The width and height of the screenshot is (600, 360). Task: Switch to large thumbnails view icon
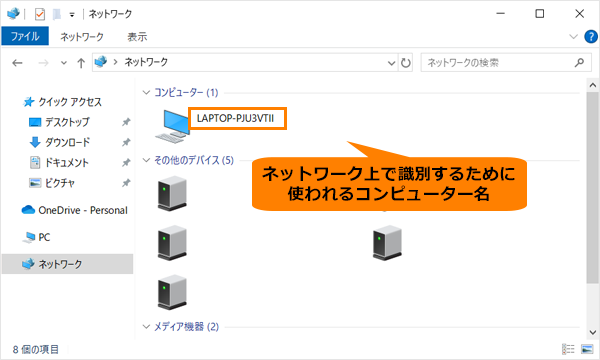click(587, 349)
